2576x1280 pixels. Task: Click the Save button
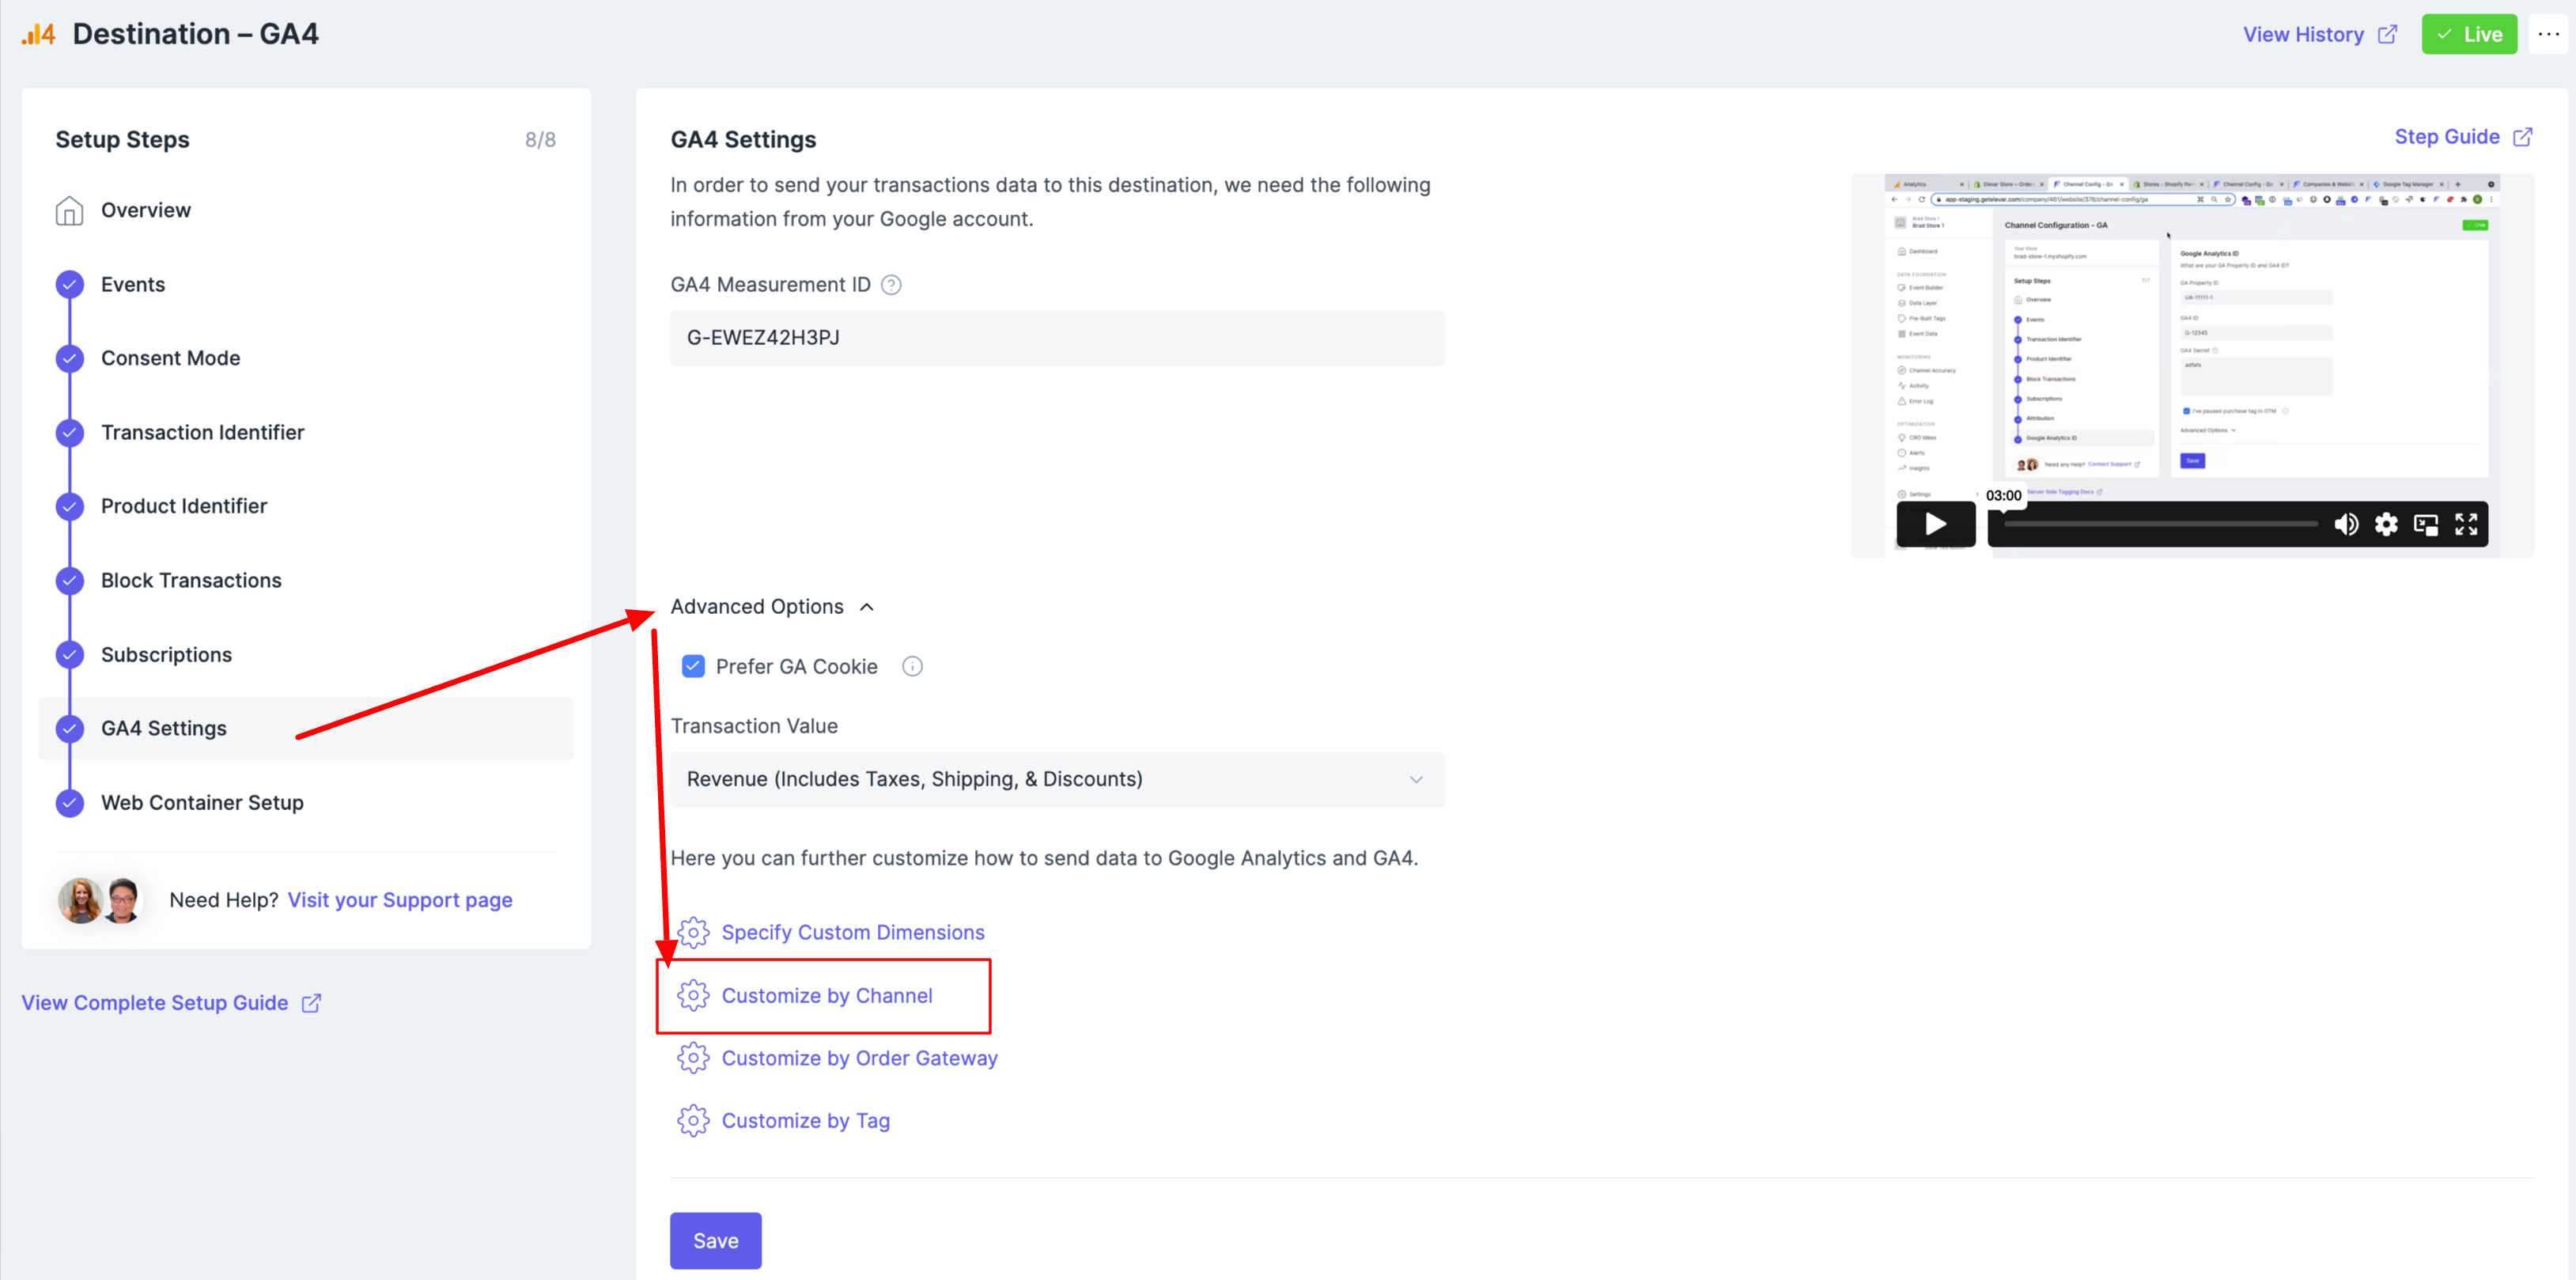pos(715,1240)
